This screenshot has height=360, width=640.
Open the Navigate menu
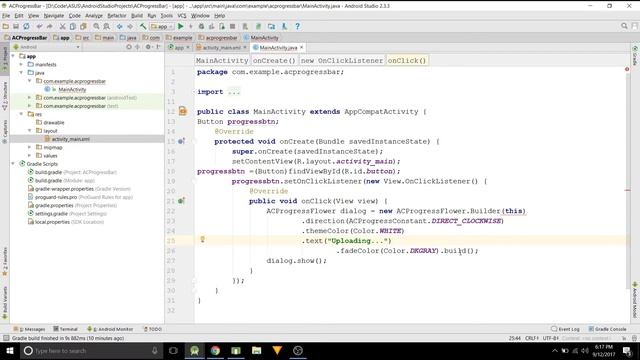coord(54,16)
